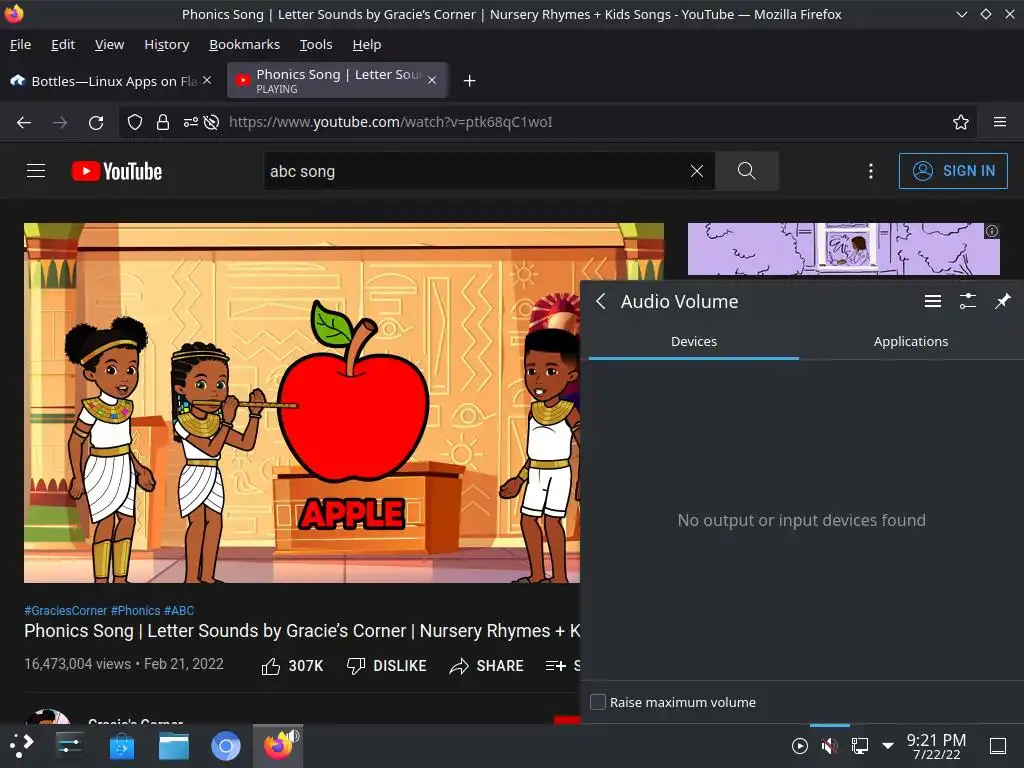Open the Audio Volume configure sliders icon
Screen dimensions: 1024x768
(x=968, y=301)
